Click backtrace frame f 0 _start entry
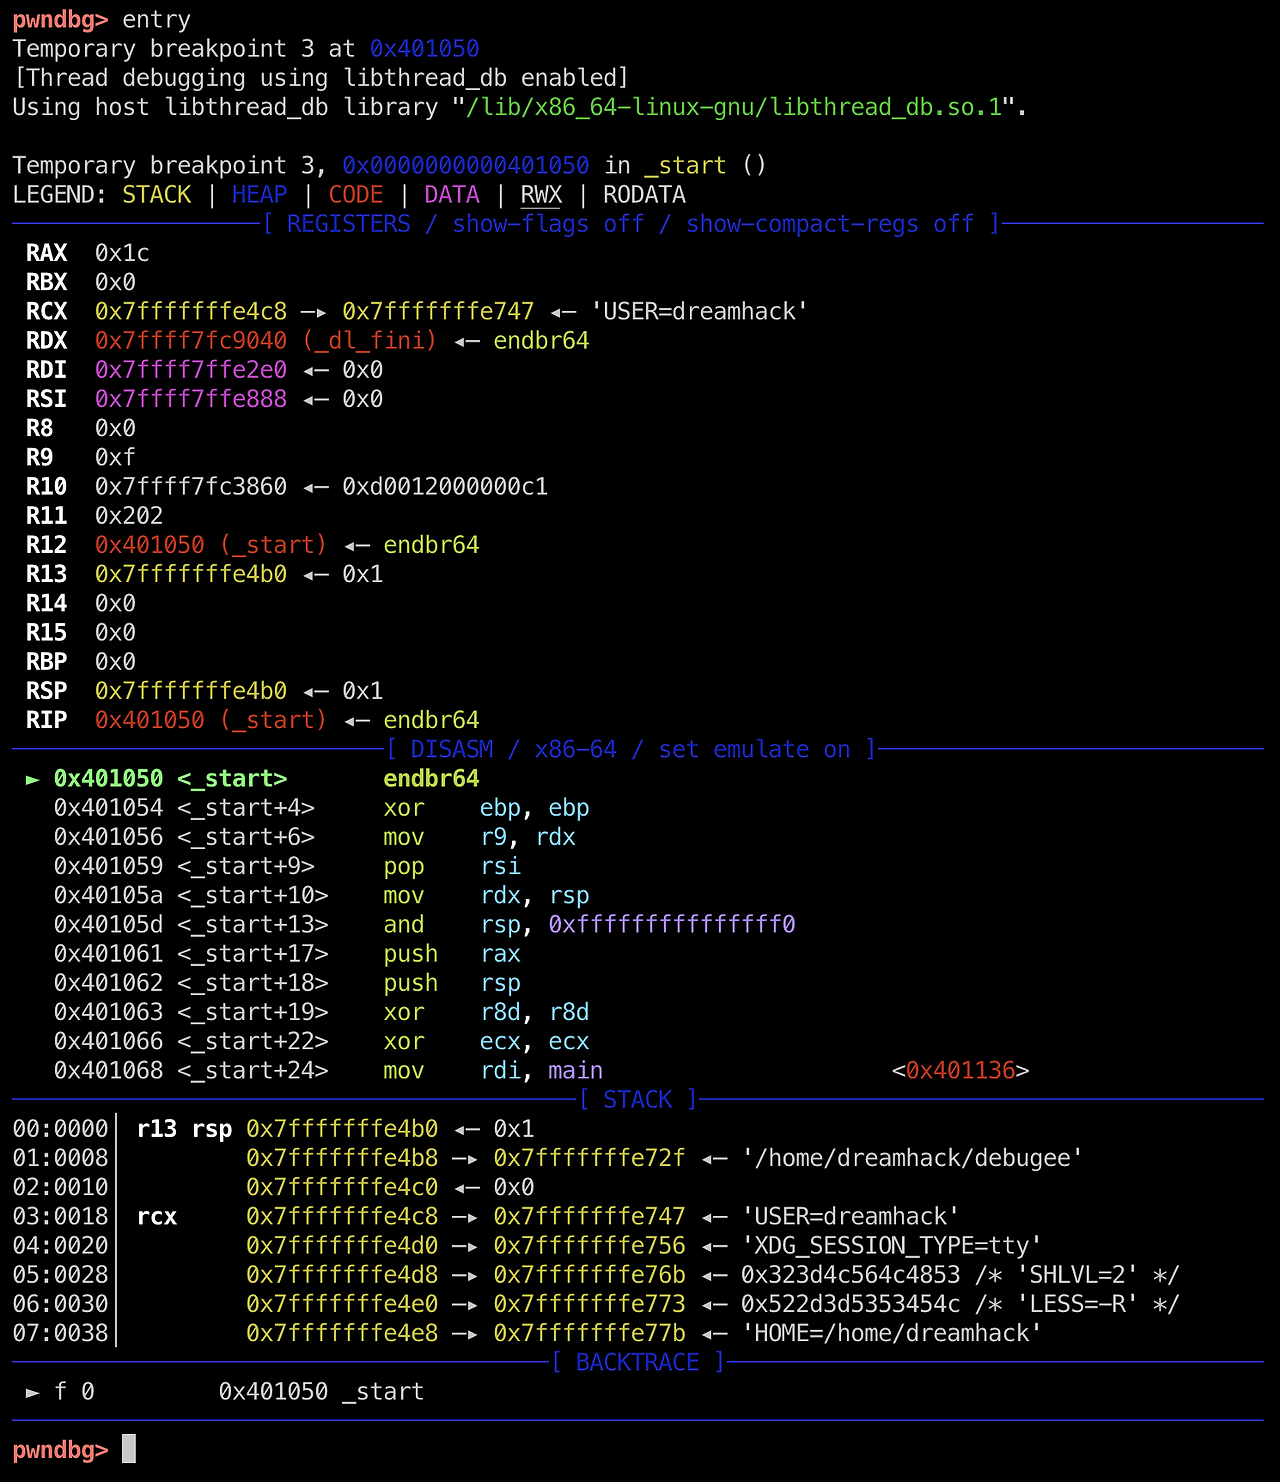This screenshot has width=1280, height=1482. [x=225, y=1392]
